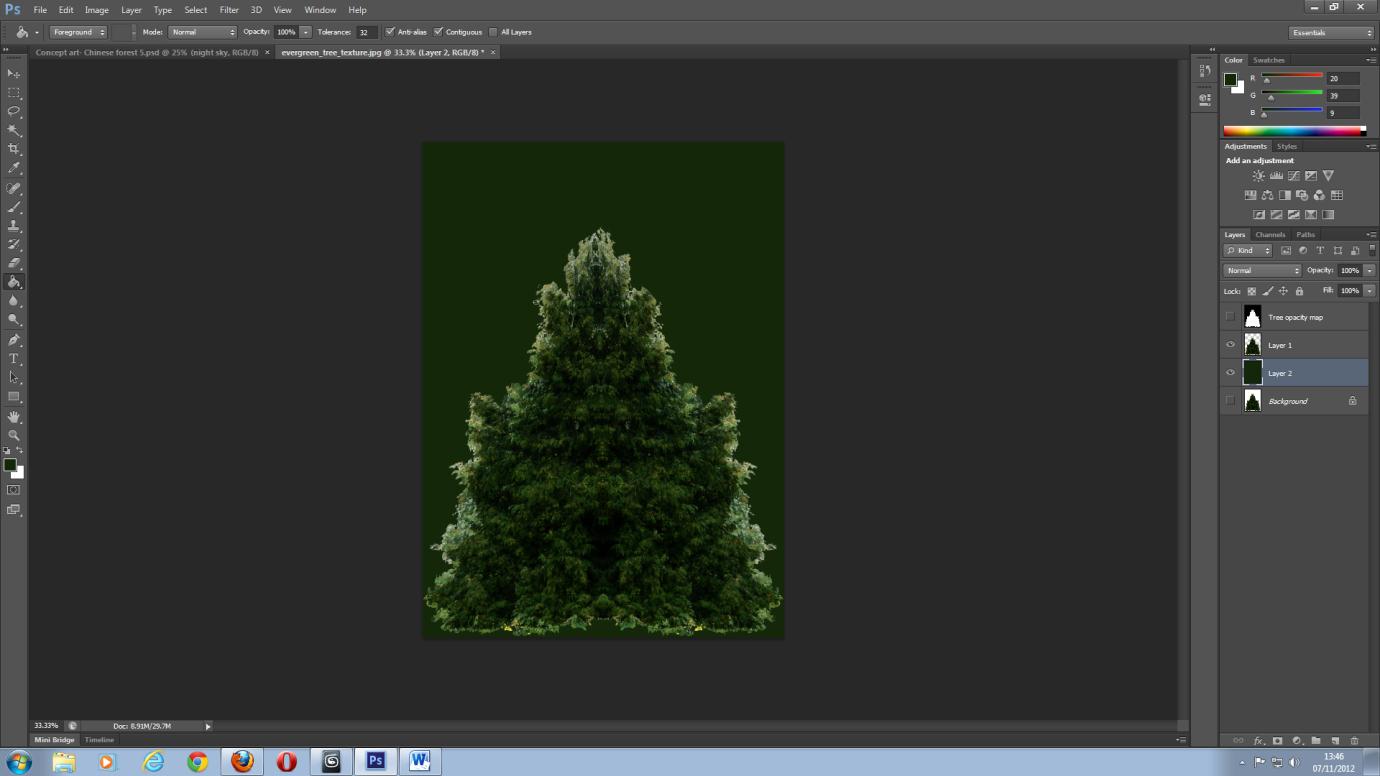
Task: Open the layer blending mode dropdown
Action: [1262, 270]
